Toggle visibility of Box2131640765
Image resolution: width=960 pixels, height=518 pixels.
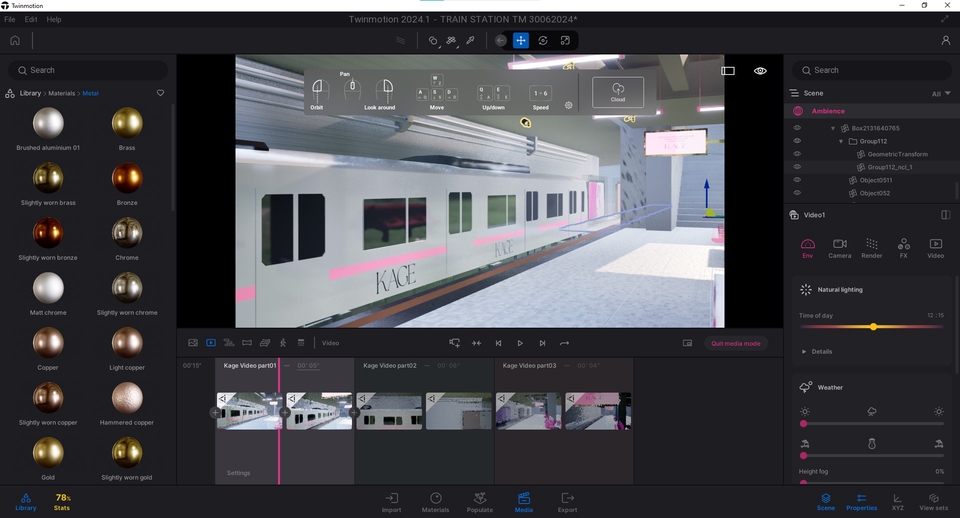click(797, 128)
